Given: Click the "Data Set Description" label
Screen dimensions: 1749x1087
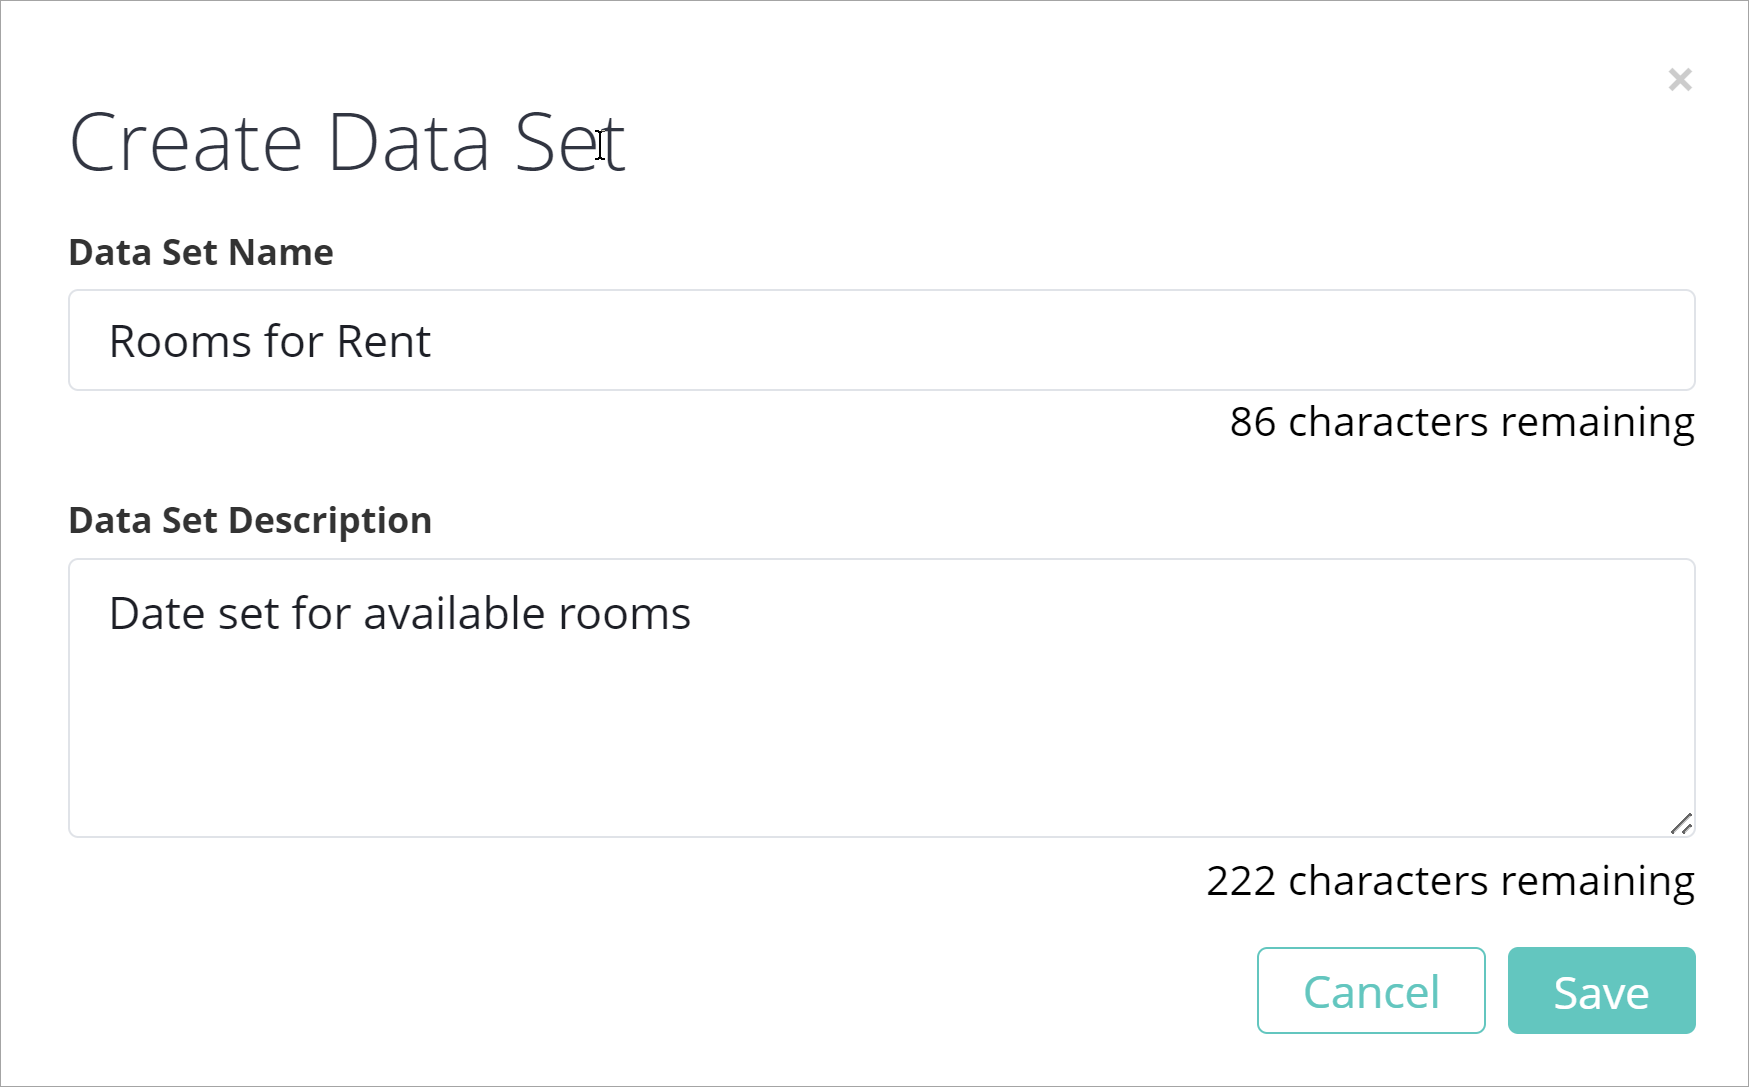Looking at the screenshot, I should pos(250,521).
